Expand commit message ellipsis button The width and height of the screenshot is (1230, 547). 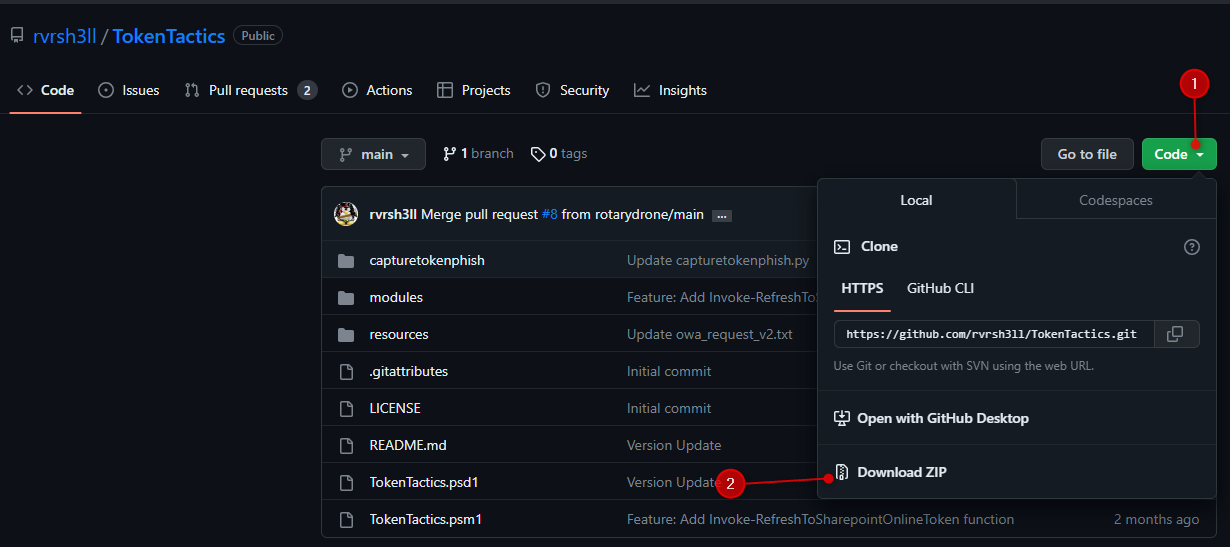[x=722, y=215]
